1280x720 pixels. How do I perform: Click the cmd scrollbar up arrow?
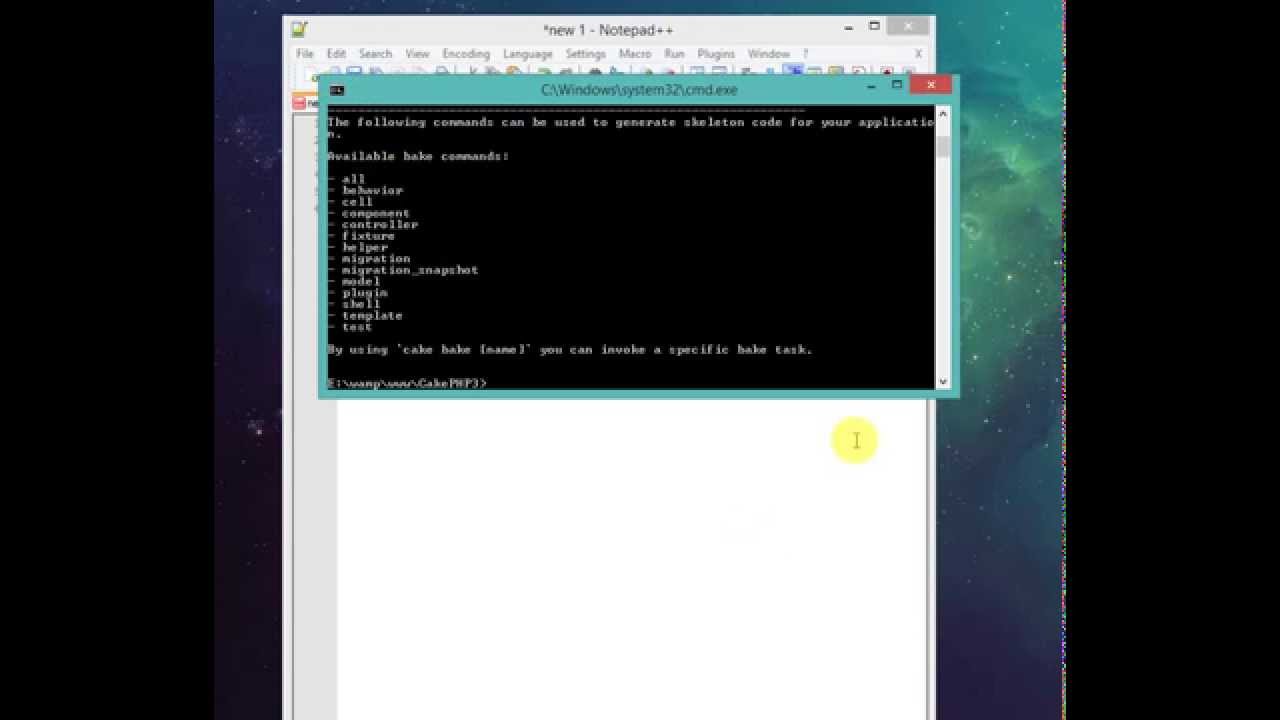[x=942, y=113]
